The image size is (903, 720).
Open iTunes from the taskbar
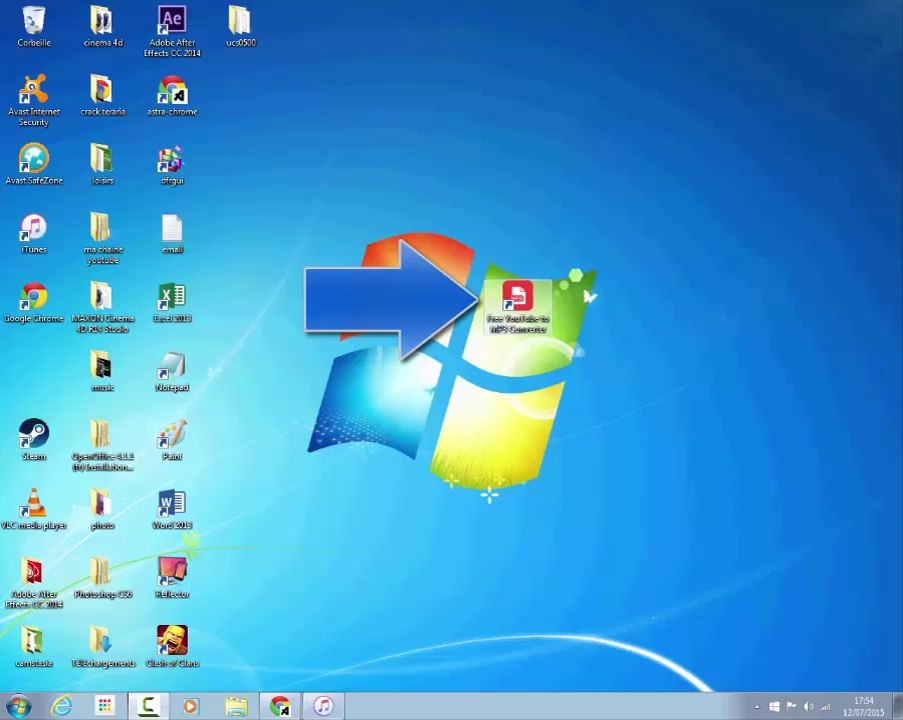point(323,706)
